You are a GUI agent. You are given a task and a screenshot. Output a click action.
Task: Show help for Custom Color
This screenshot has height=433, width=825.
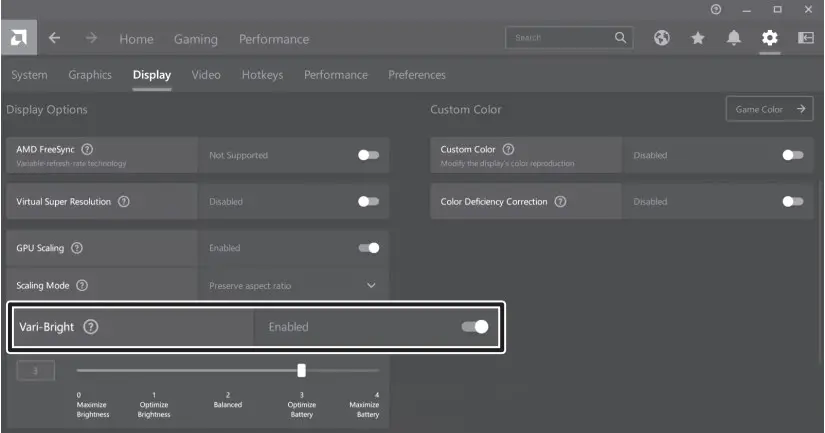click(x=508, y=149)
